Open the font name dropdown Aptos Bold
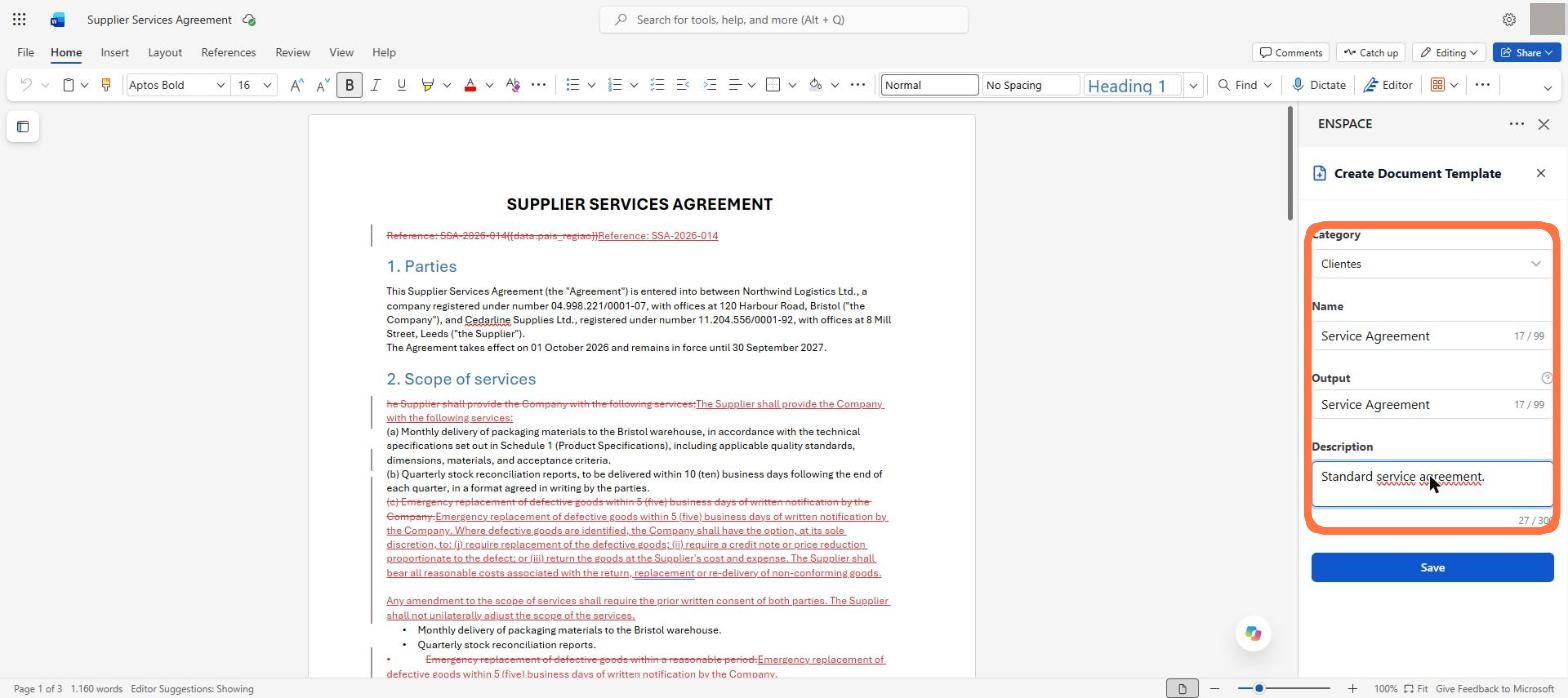 220,85
